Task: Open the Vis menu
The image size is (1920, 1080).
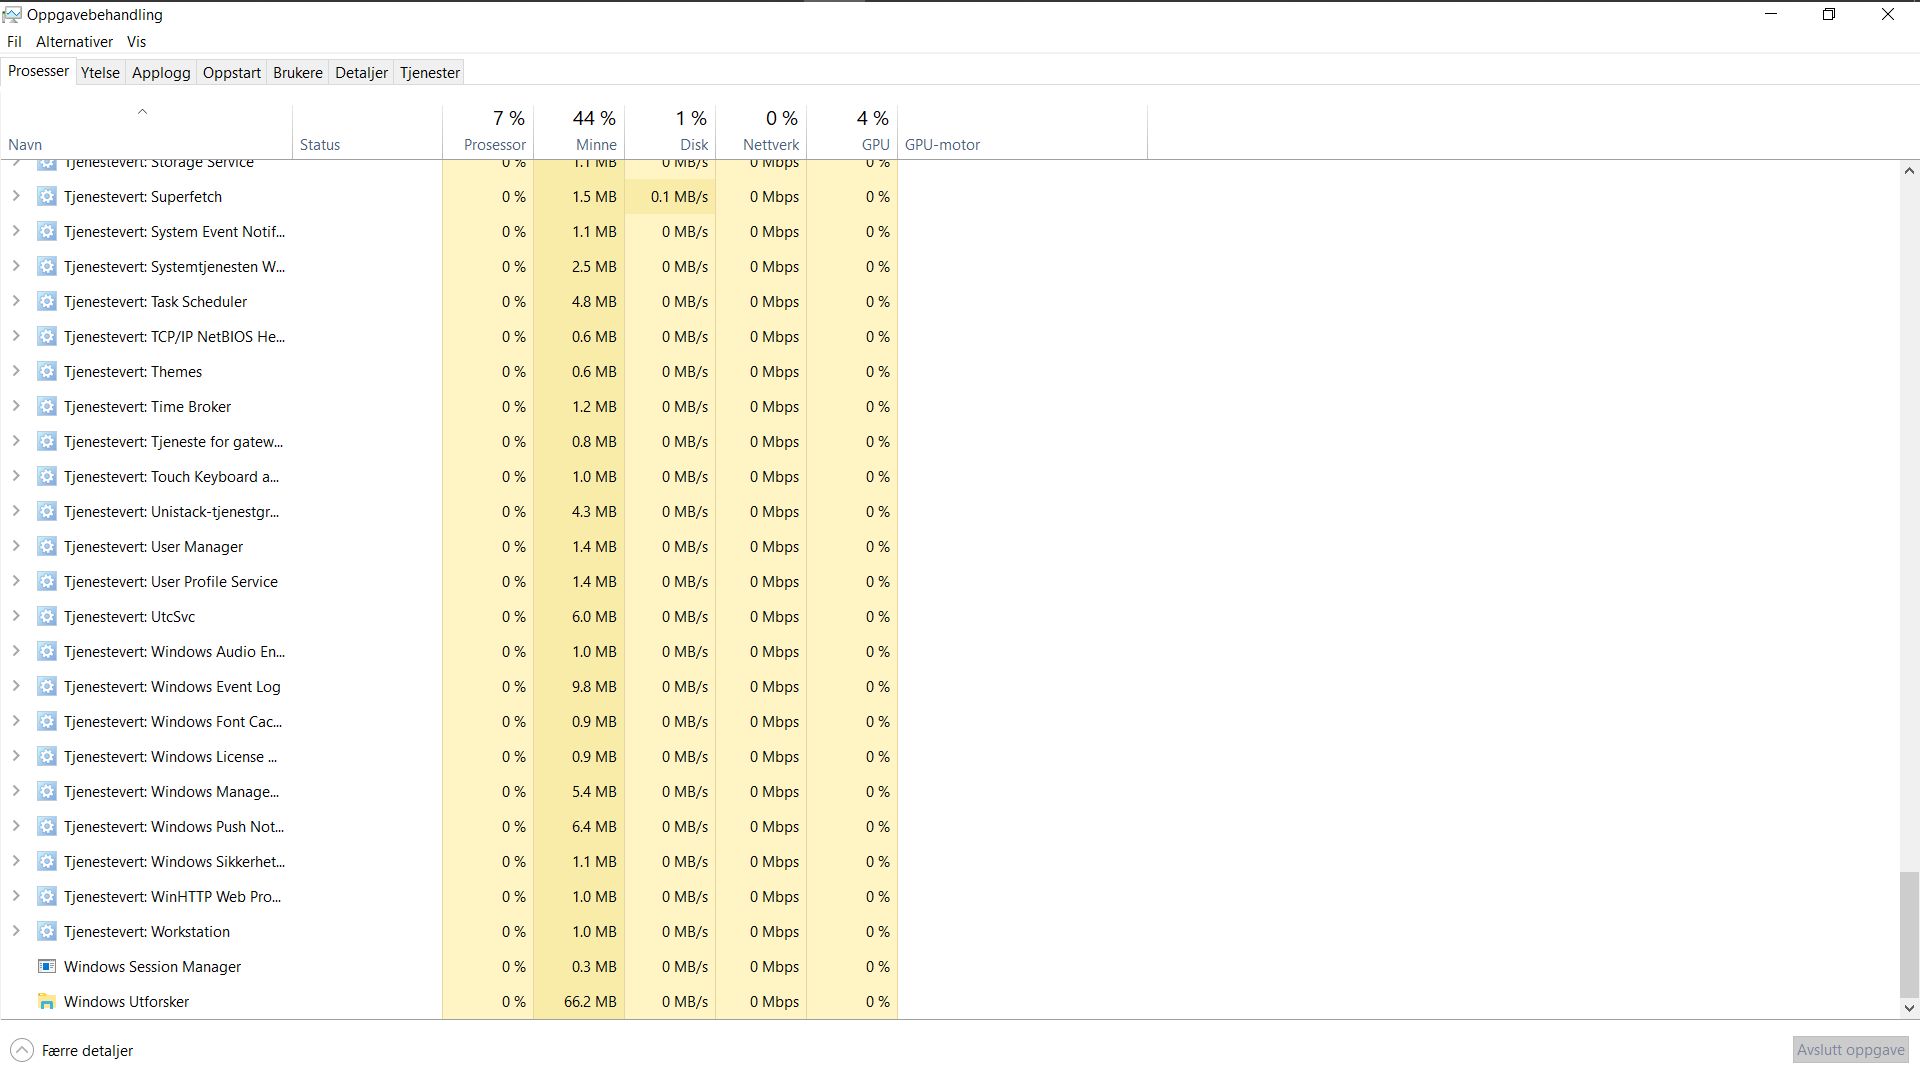Action: tap(136, 42)
